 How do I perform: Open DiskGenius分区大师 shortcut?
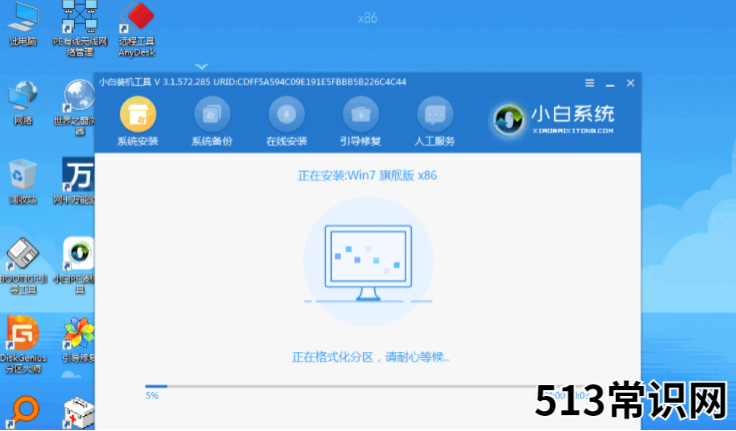coord(23,345)
